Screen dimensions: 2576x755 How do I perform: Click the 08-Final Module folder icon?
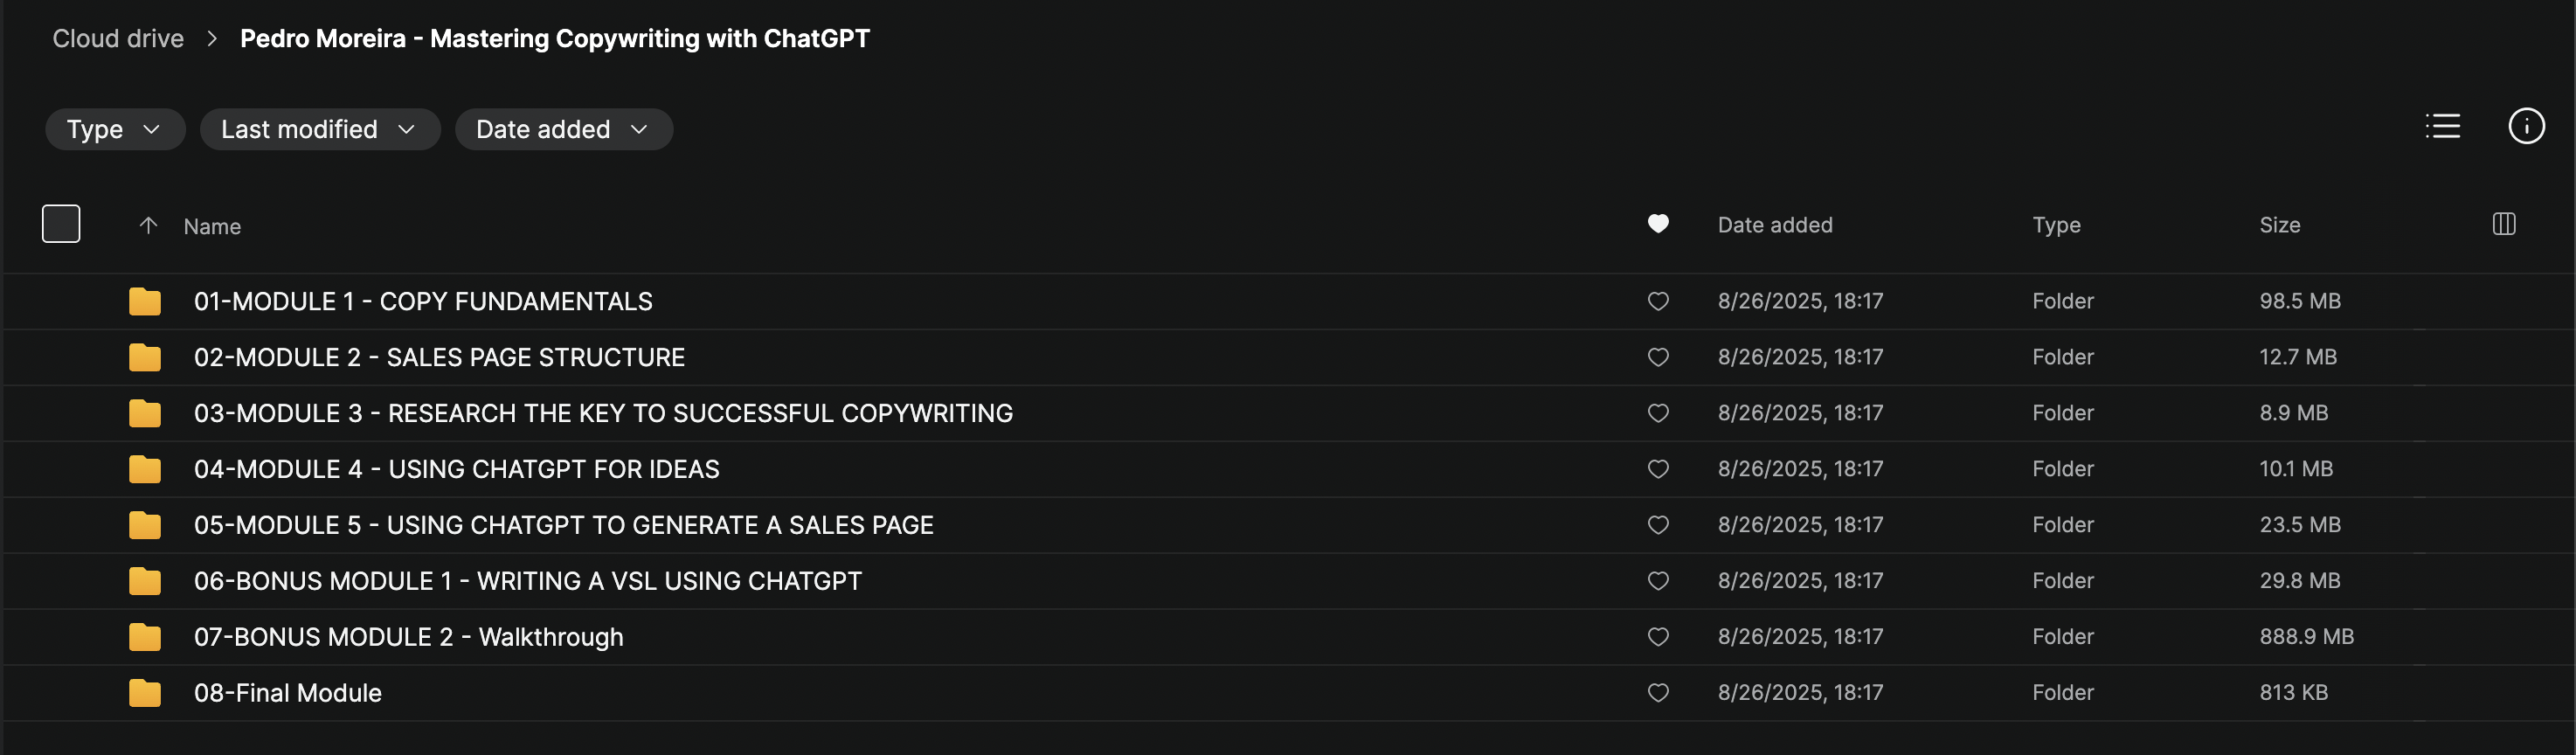pos(145,693)
